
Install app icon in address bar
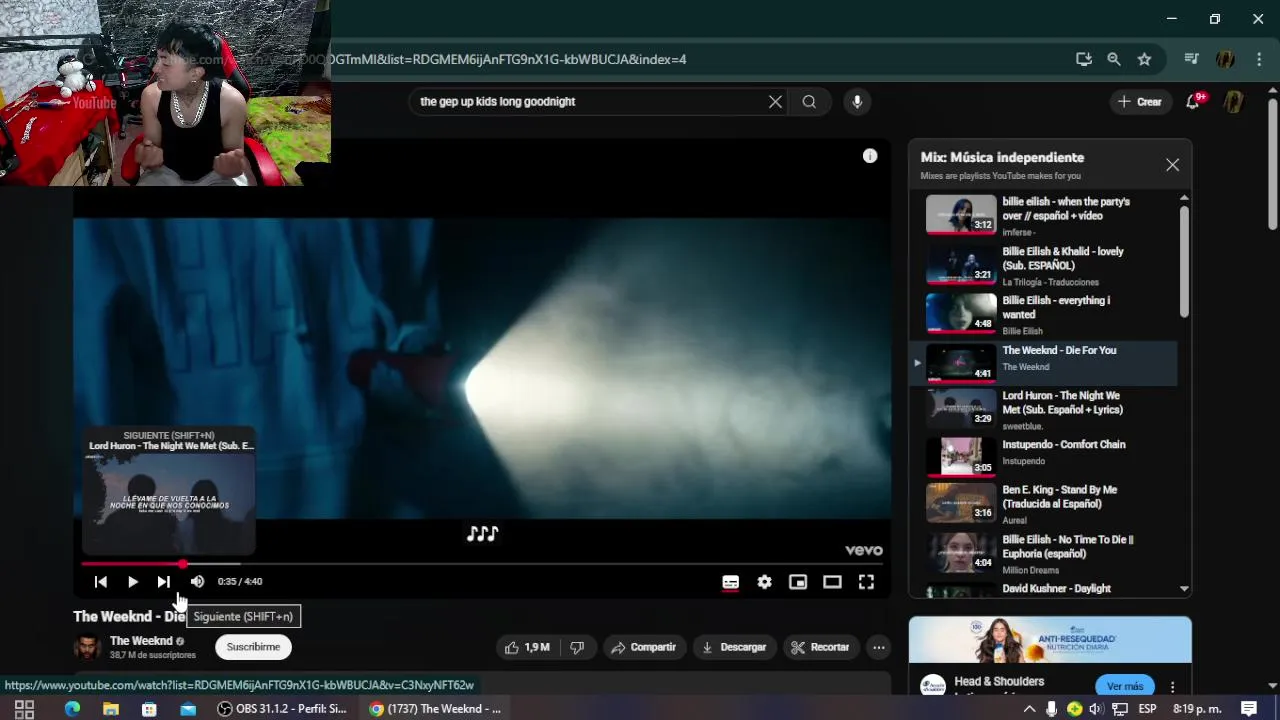tap(1084, 59)
